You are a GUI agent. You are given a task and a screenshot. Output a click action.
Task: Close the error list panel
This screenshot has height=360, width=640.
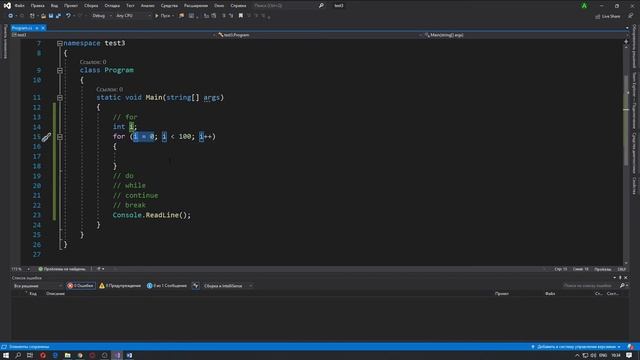tap(626, 278)
